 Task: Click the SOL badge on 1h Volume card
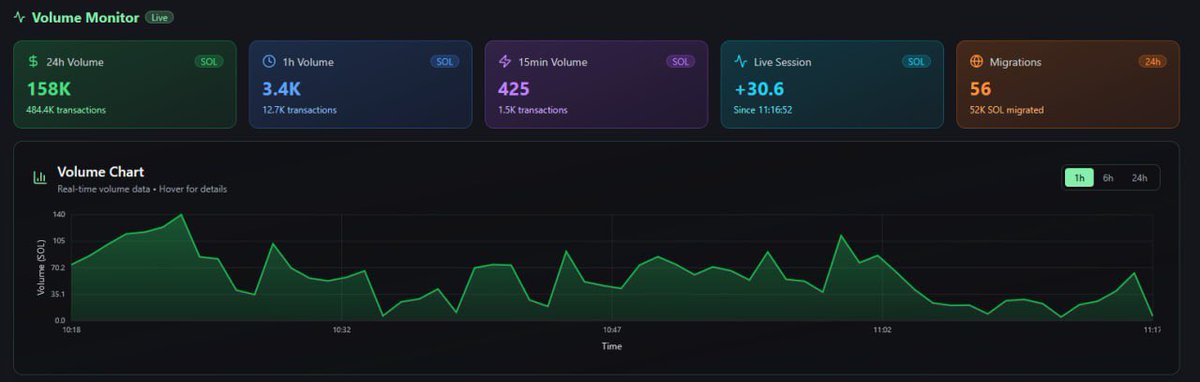(x=445, y=61)
